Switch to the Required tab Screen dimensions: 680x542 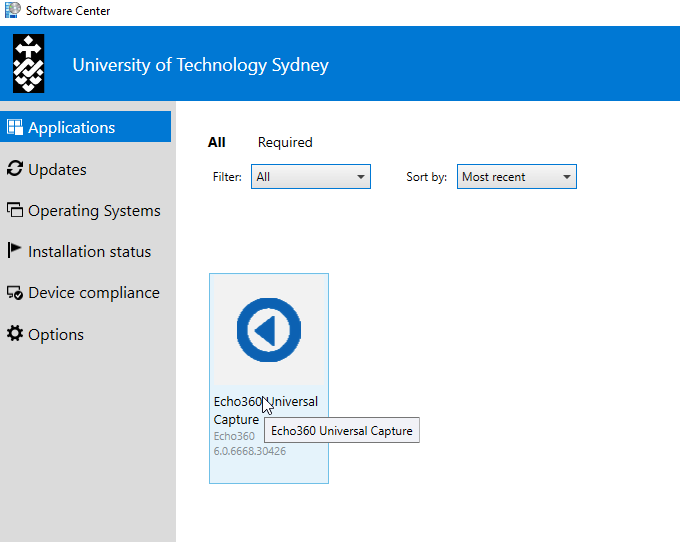[285, 142]
